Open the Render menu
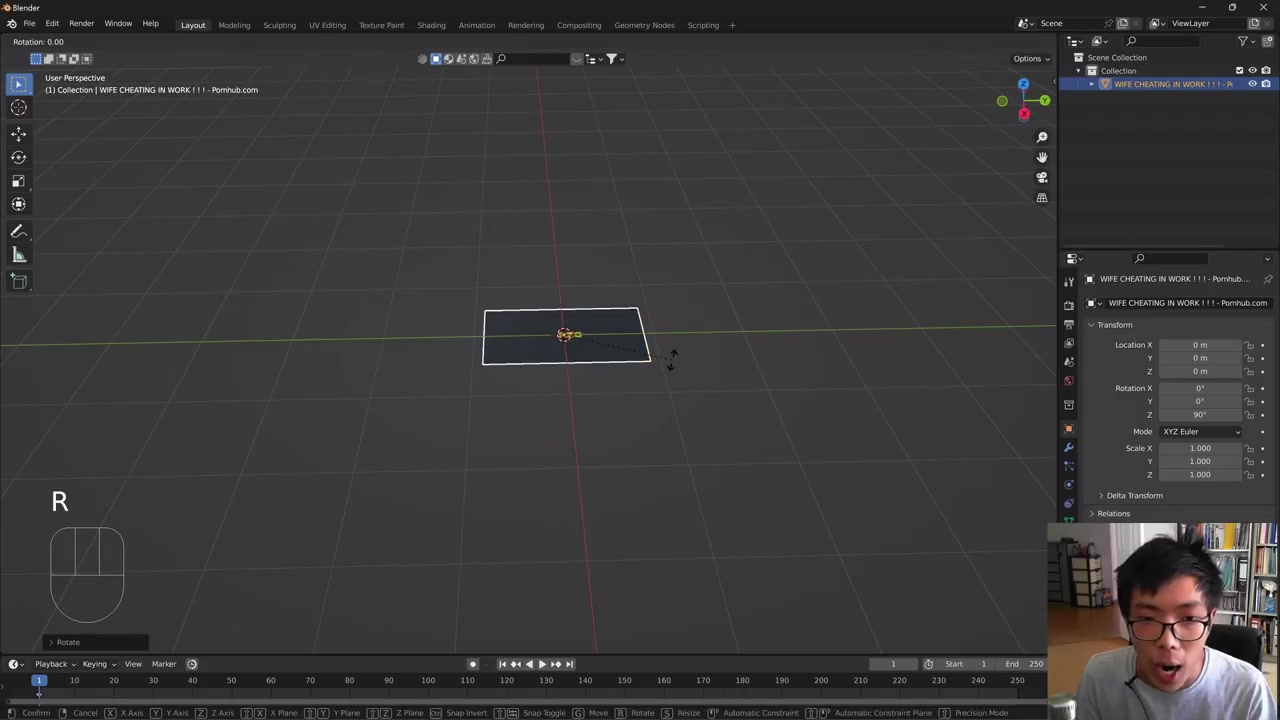This screenshot has height=720, width=1280. 81,24
